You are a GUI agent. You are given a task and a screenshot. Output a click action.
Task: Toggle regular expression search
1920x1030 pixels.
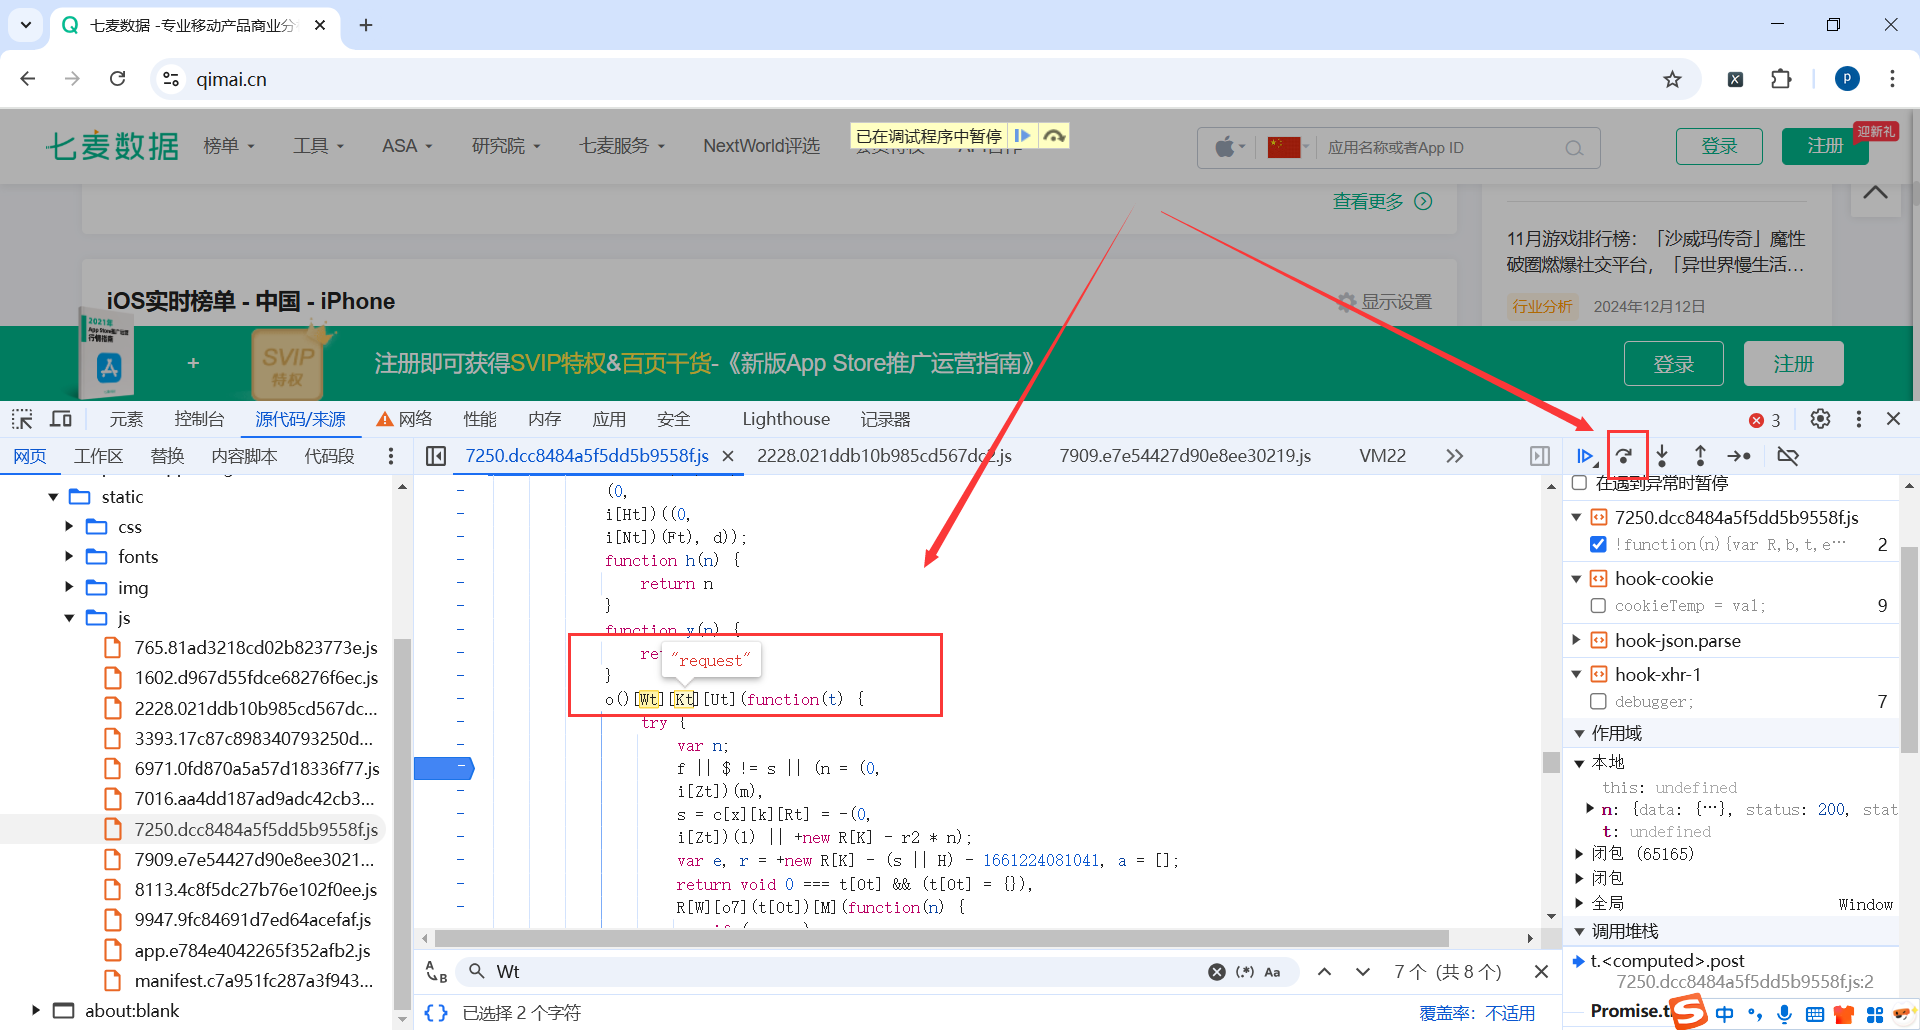pos(1245,972)
